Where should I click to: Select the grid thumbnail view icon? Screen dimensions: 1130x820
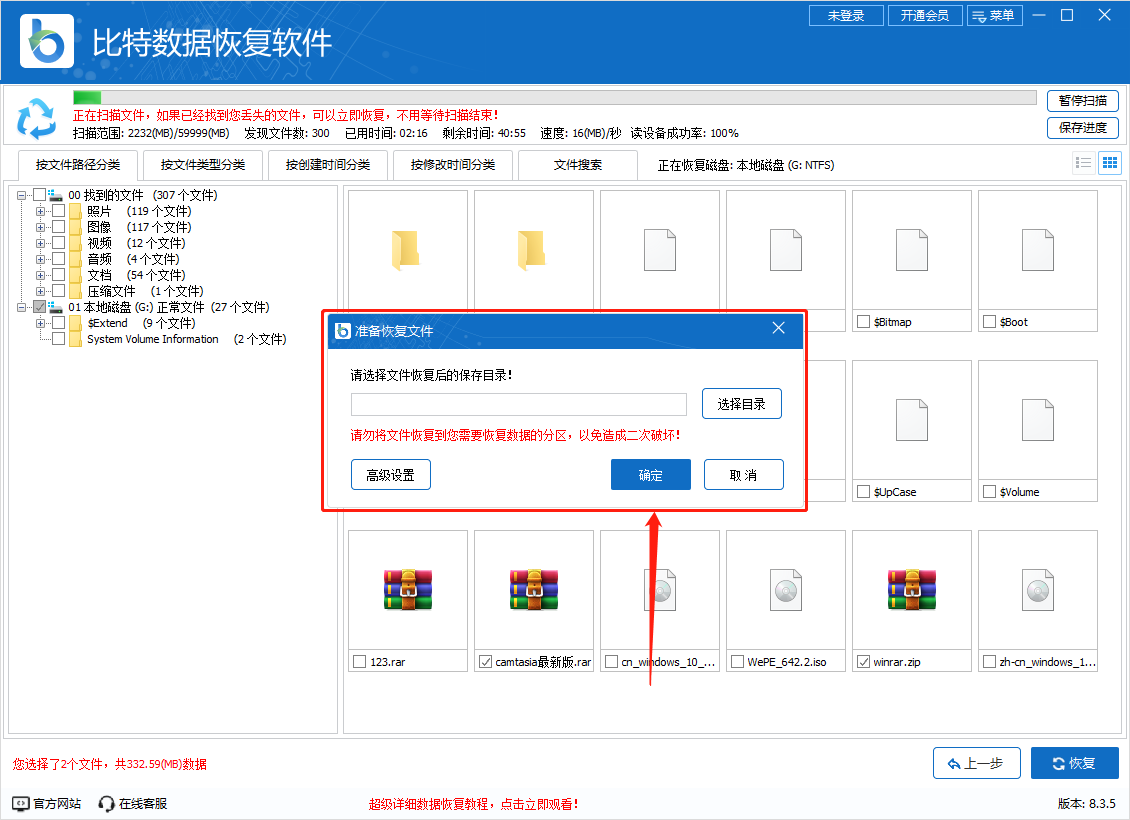tap(1109, 162)
